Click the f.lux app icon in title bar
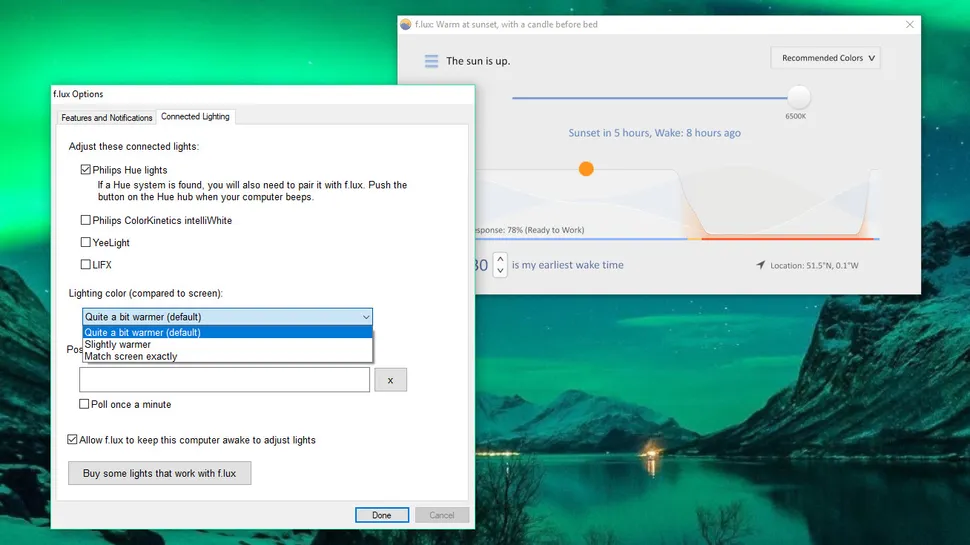 point(405,24)
